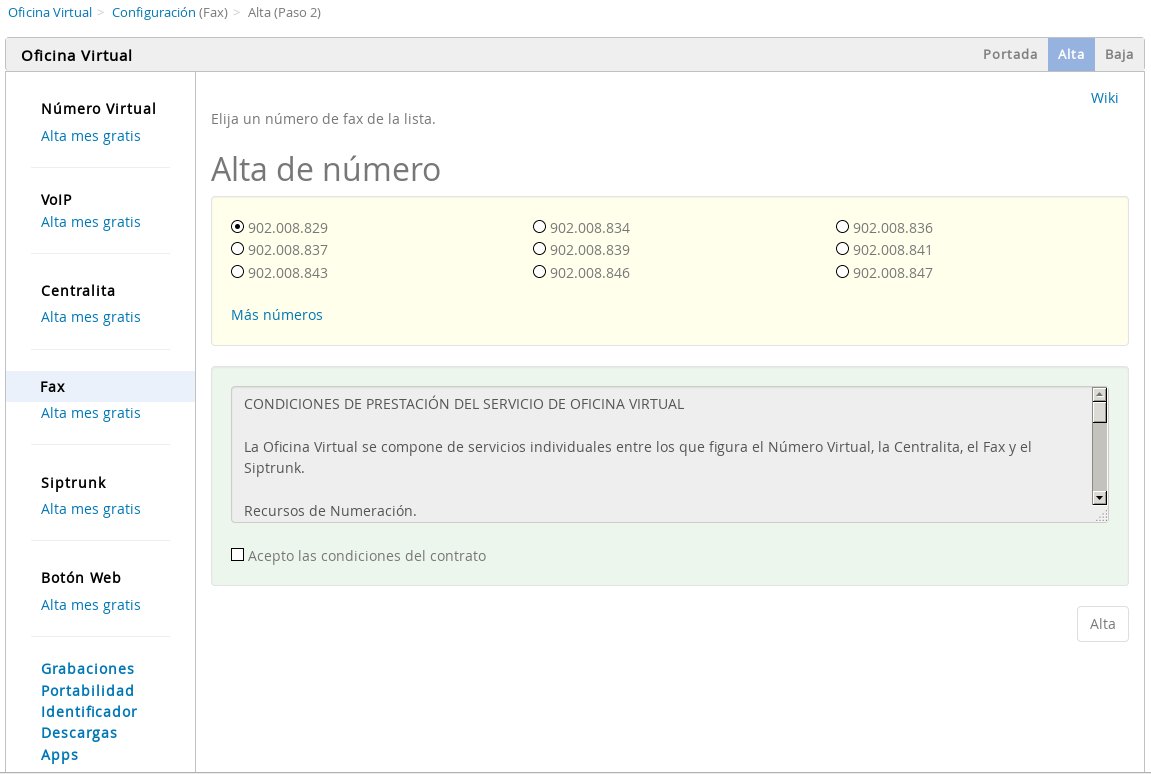Choose number 902.008.843 from the list

point(237,271)
